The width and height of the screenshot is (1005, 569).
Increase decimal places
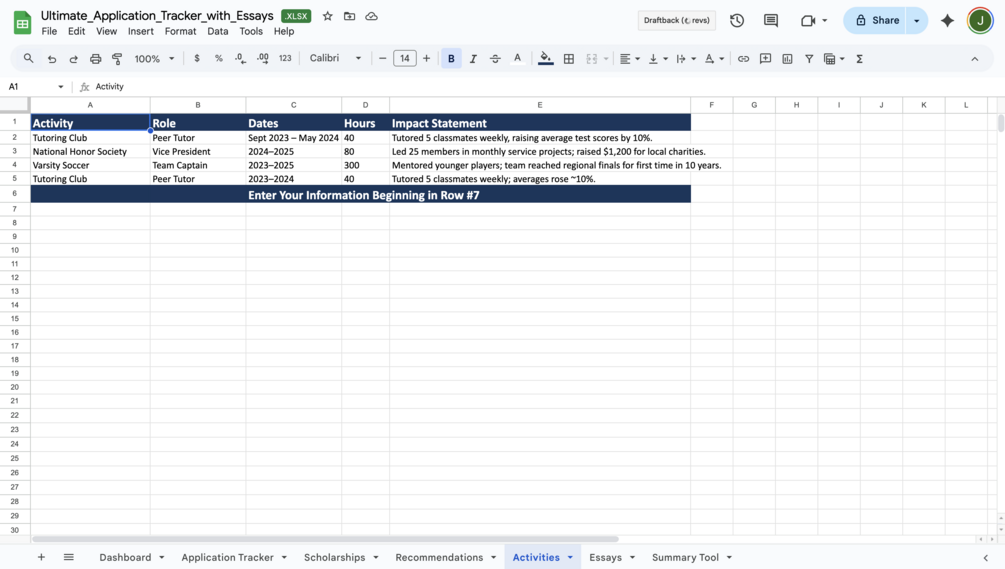263,58
